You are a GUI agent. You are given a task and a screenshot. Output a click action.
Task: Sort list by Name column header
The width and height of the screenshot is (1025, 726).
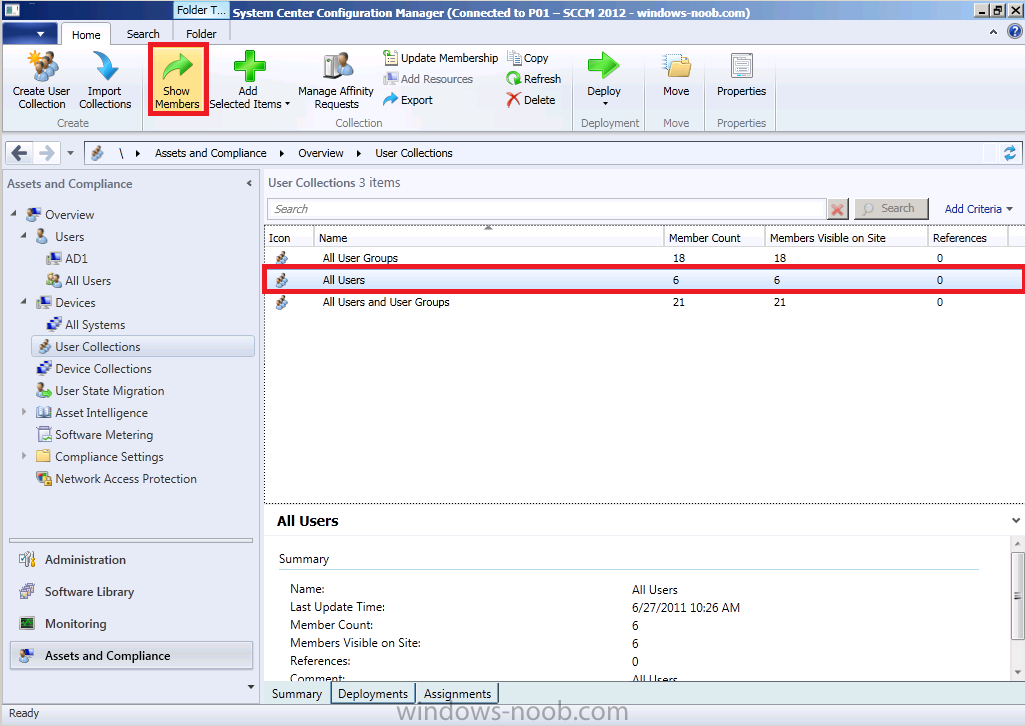[488, 238]
